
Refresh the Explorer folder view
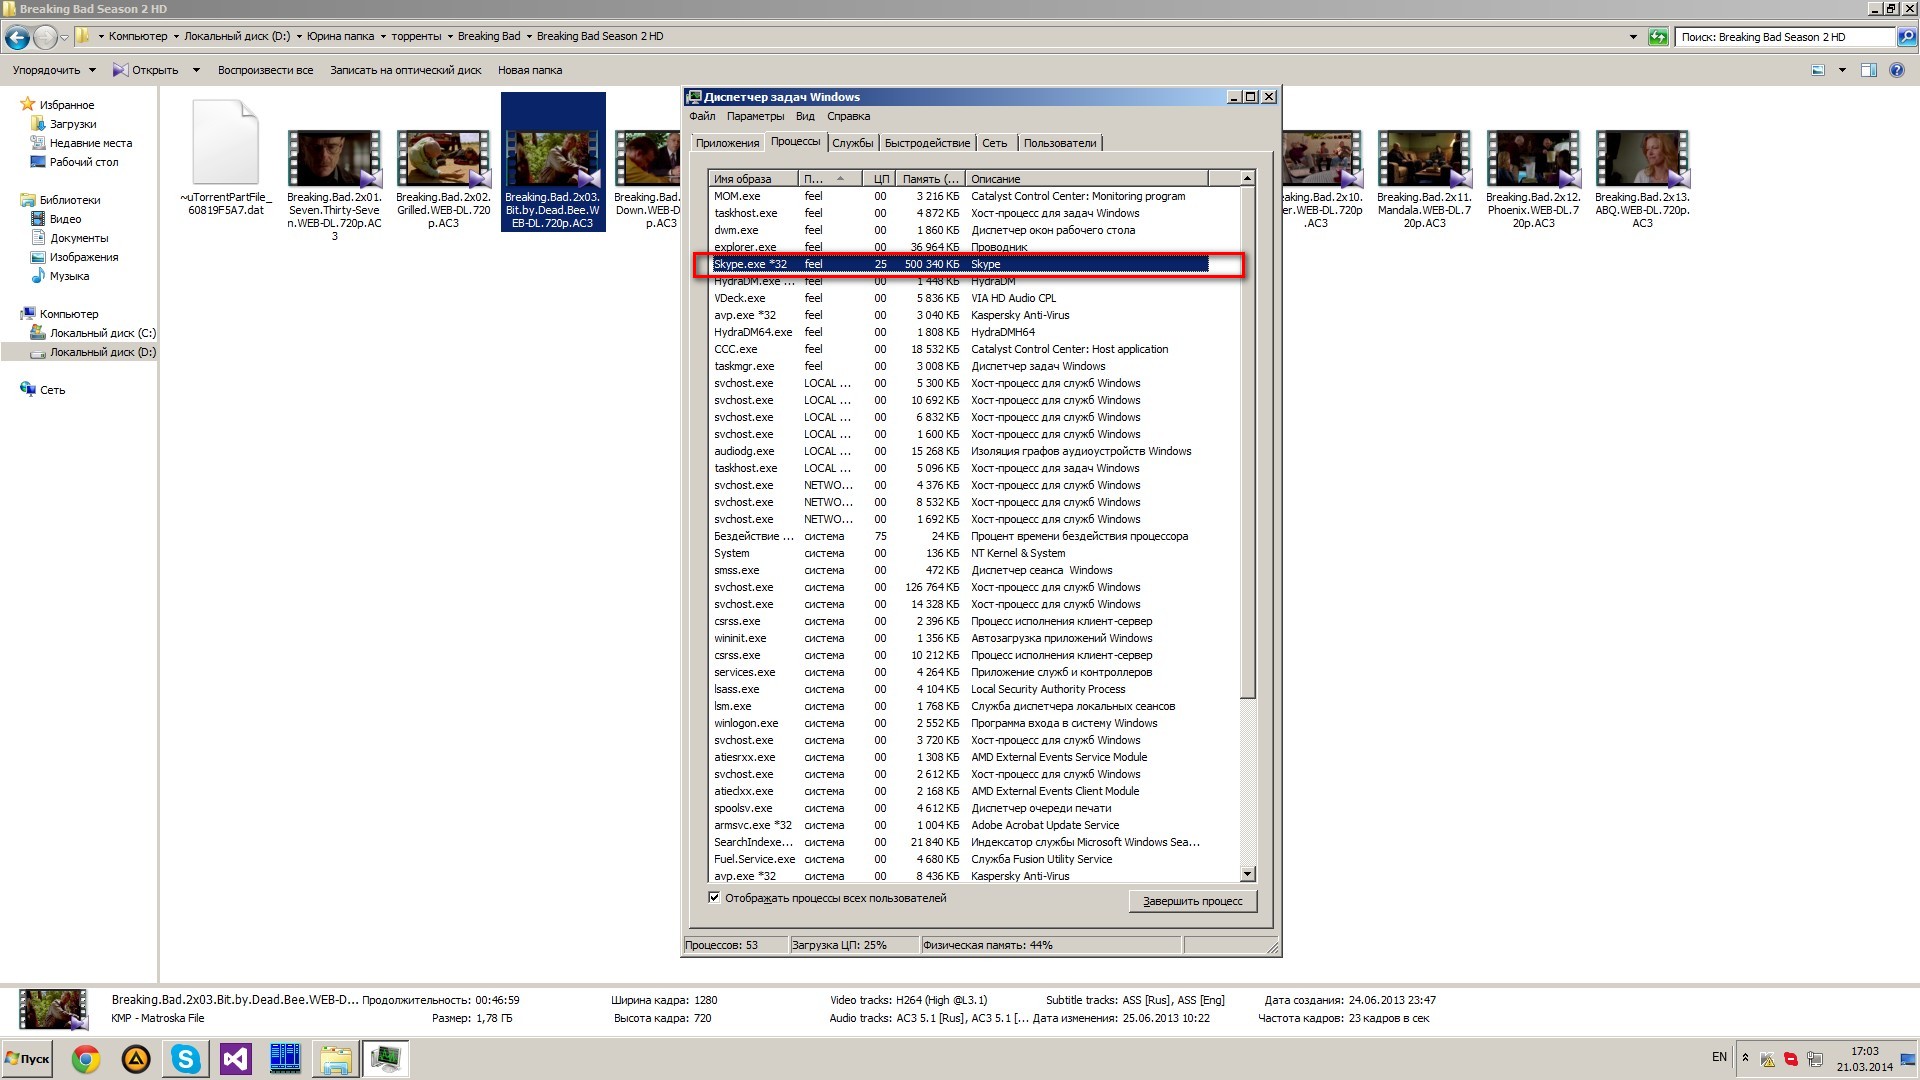point(1658,37)
